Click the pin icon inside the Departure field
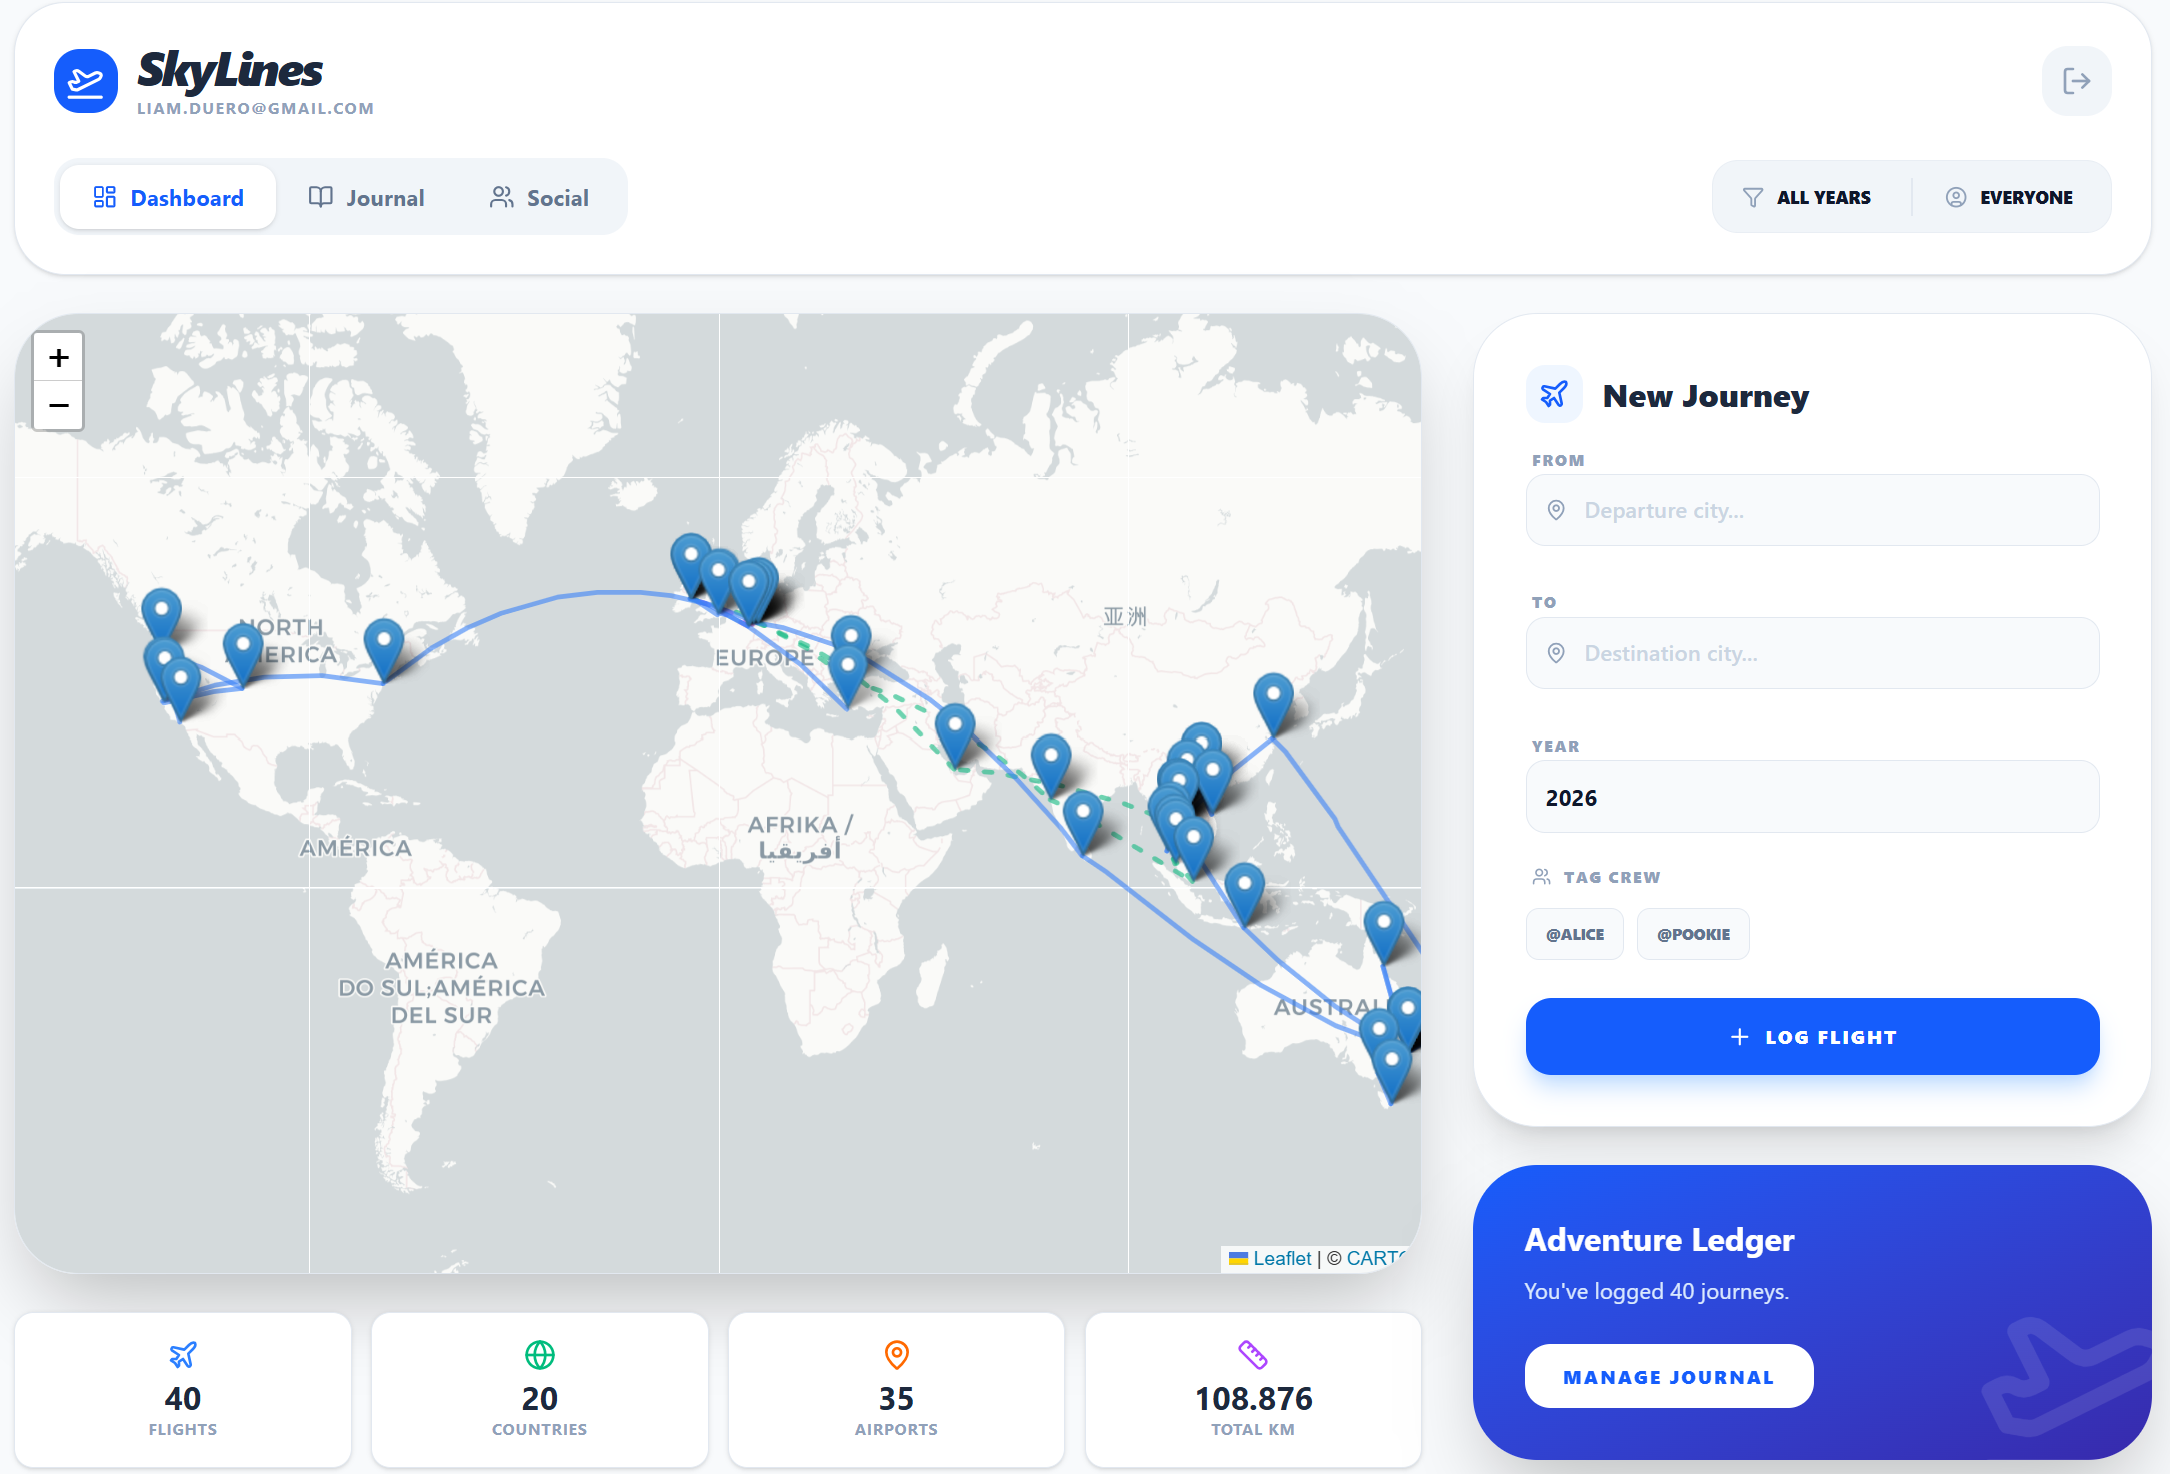Image resolution: width=2170 pixels, height=1474 pixels. click(1556, 510)
